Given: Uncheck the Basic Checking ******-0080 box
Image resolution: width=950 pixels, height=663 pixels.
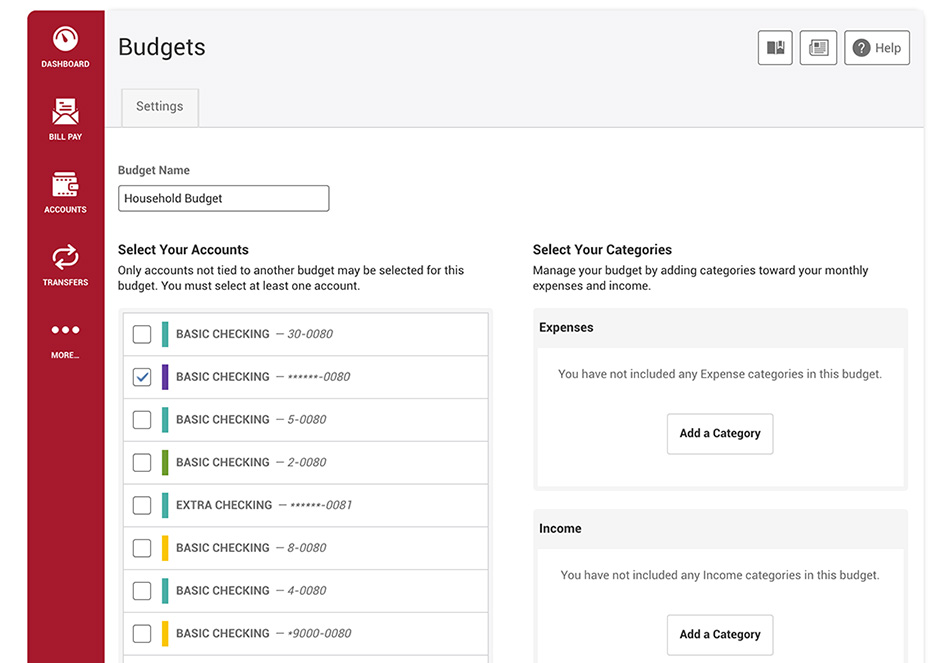Looking at the screenshot, I should (x=142, y=377).
